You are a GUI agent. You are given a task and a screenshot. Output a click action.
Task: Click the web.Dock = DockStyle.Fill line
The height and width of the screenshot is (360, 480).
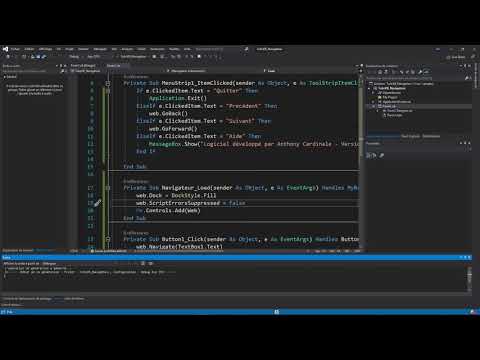(x=176, y=195)
